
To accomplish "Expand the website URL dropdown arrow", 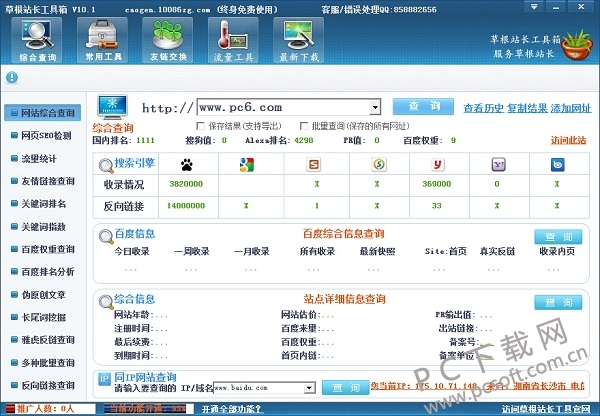I will [x=375, y=108].
